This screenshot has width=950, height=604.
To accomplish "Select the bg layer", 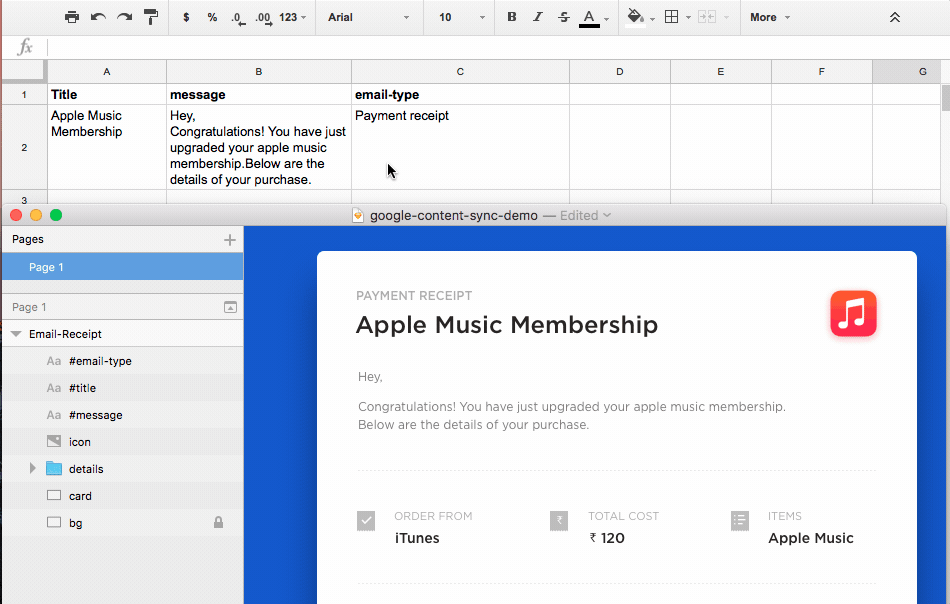I will pos(122,523).
